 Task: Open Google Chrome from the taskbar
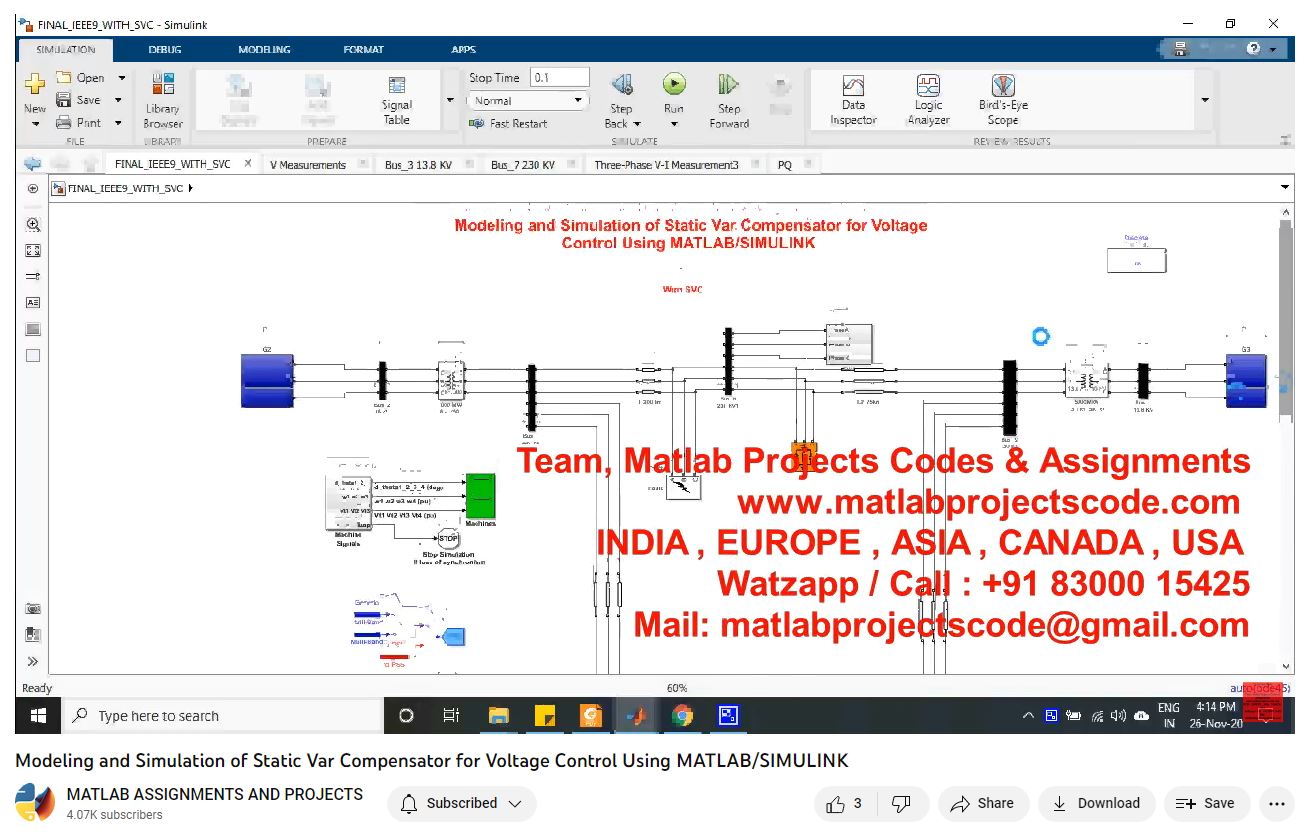[x=683, y=716]
